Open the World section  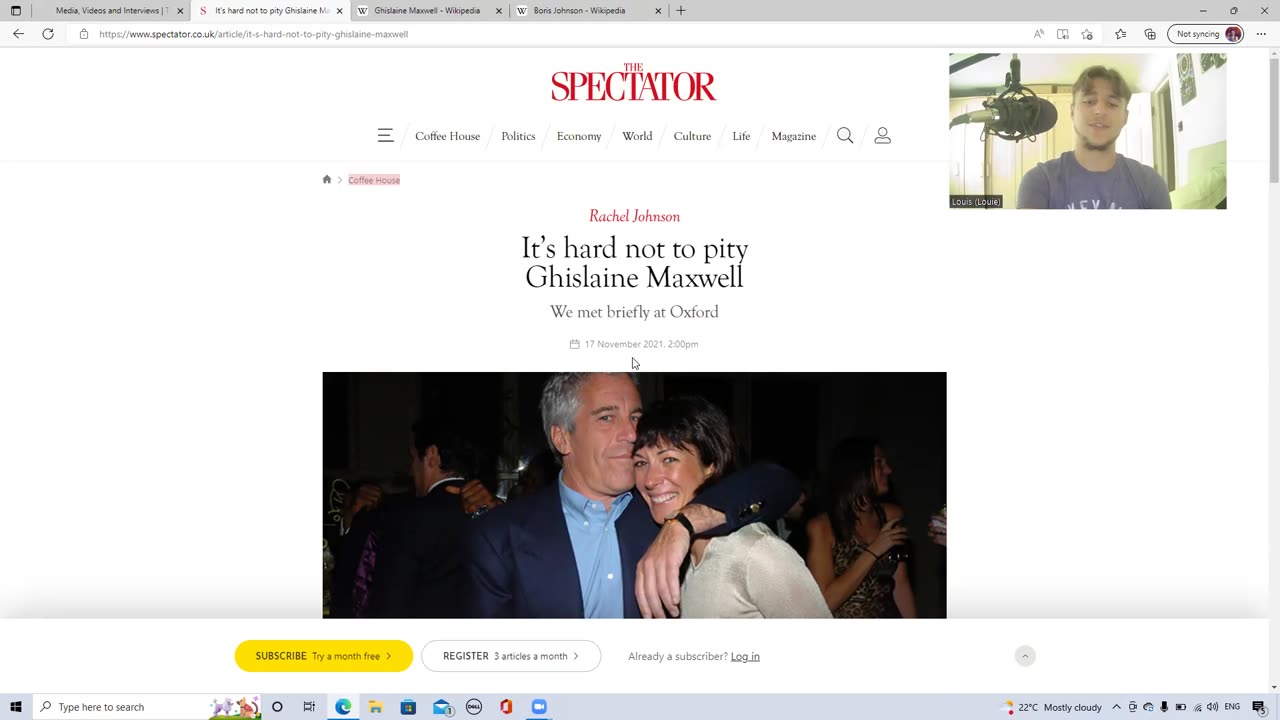pyautogui.click(x=637, y=136)
